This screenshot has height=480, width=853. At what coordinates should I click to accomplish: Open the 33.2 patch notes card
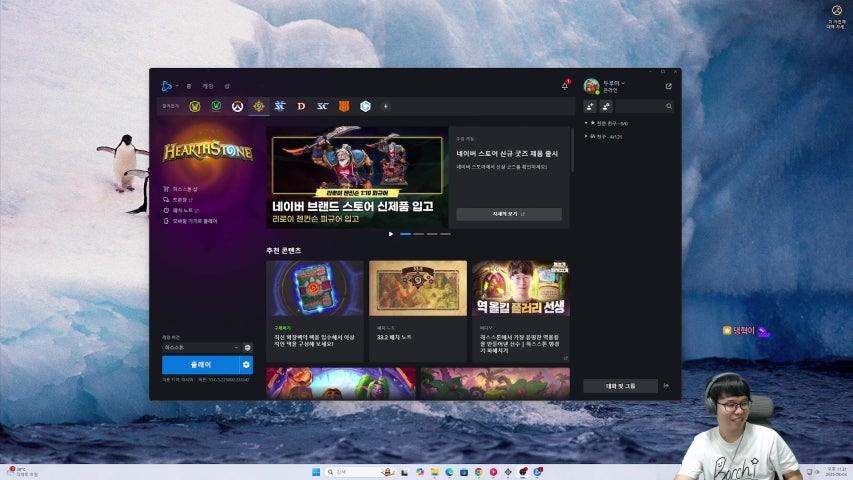tap(418, 311)
